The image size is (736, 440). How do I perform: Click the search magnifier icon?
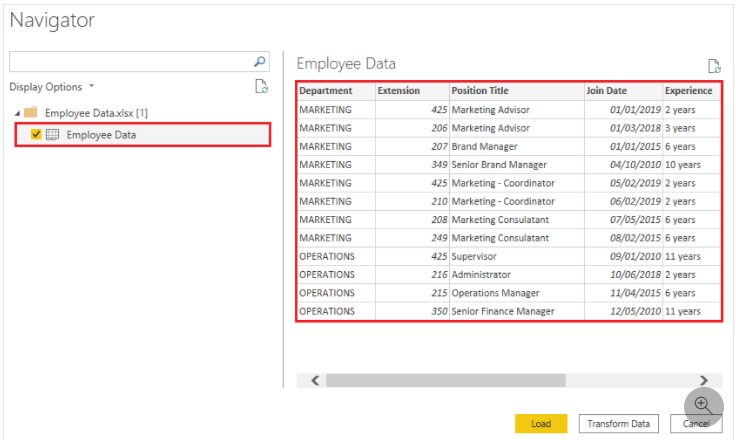(x=260, y=62)
